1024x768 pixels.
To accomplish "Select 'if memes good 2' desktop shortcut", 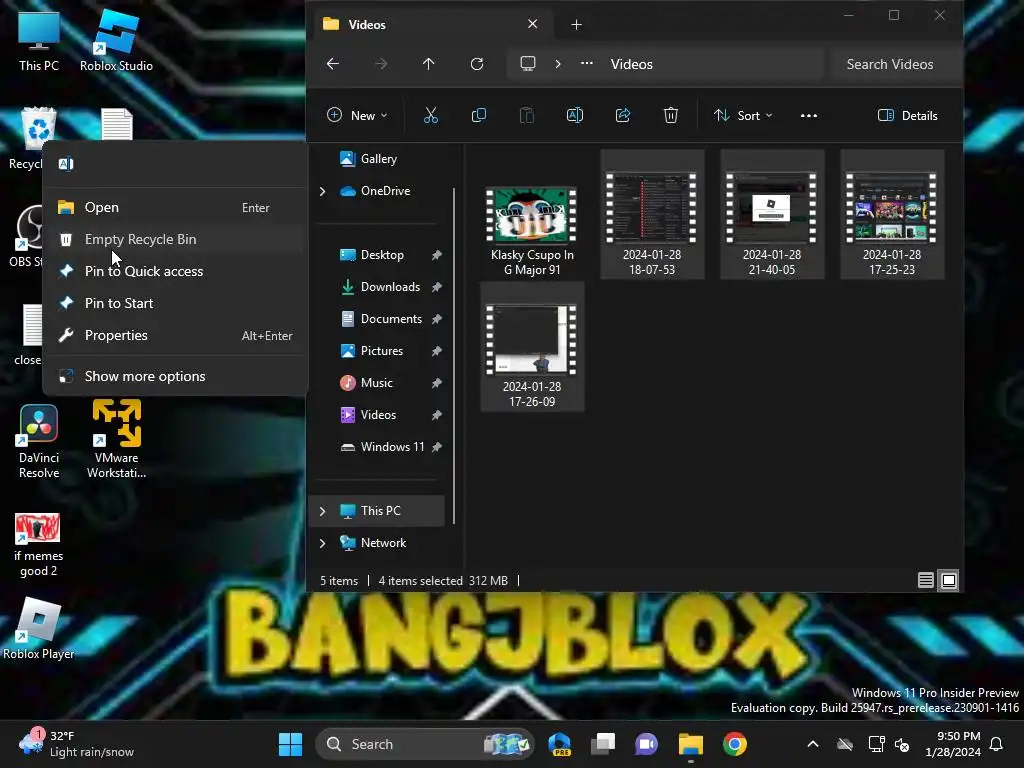I will [x=39, y=545].
